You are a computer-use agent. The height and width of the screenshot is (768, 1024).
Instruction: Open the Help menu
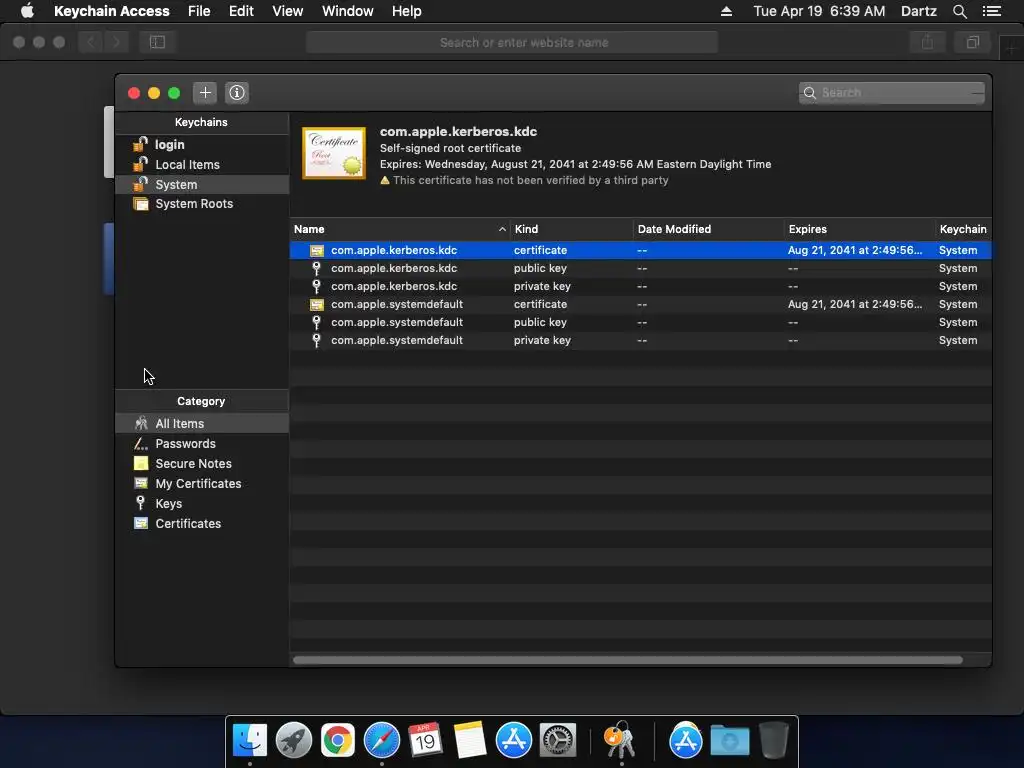(406, 11)
